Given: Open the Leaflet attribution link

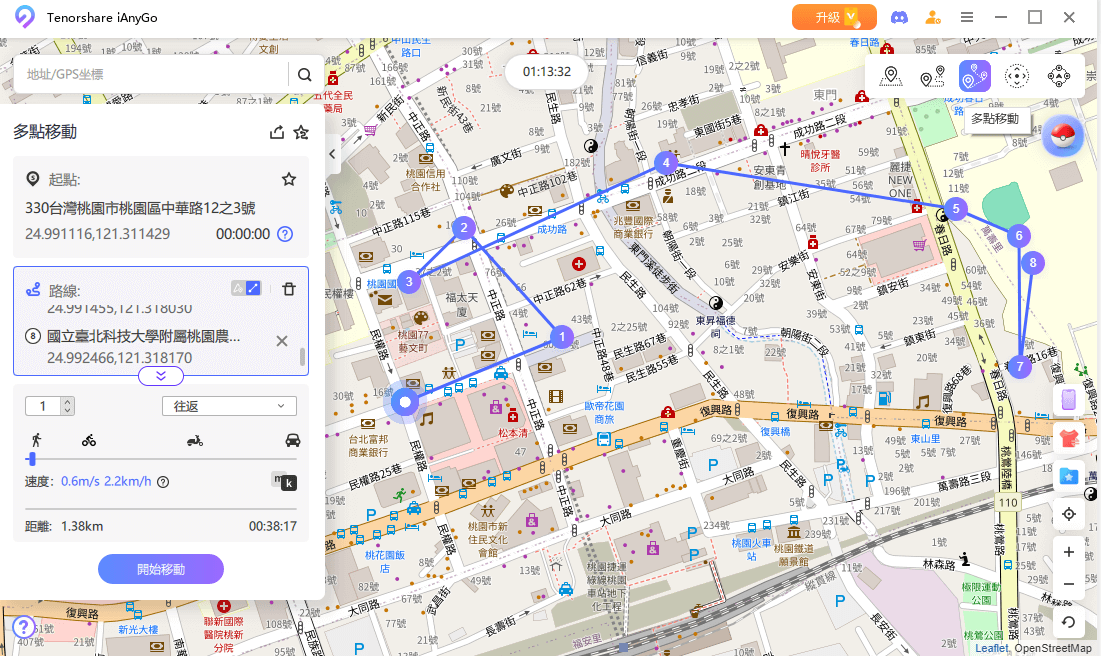Looking at the screenshot, I should [x=991, y=648].
